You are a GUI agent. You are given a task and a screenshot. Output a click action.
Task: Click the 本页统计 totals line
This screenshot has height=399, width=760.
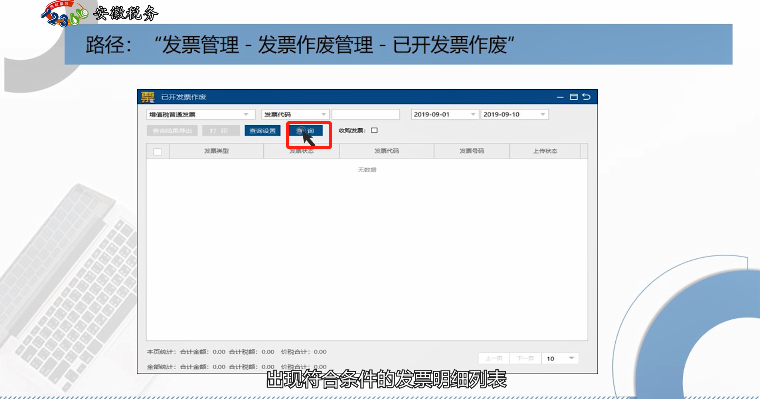[237, 352]
